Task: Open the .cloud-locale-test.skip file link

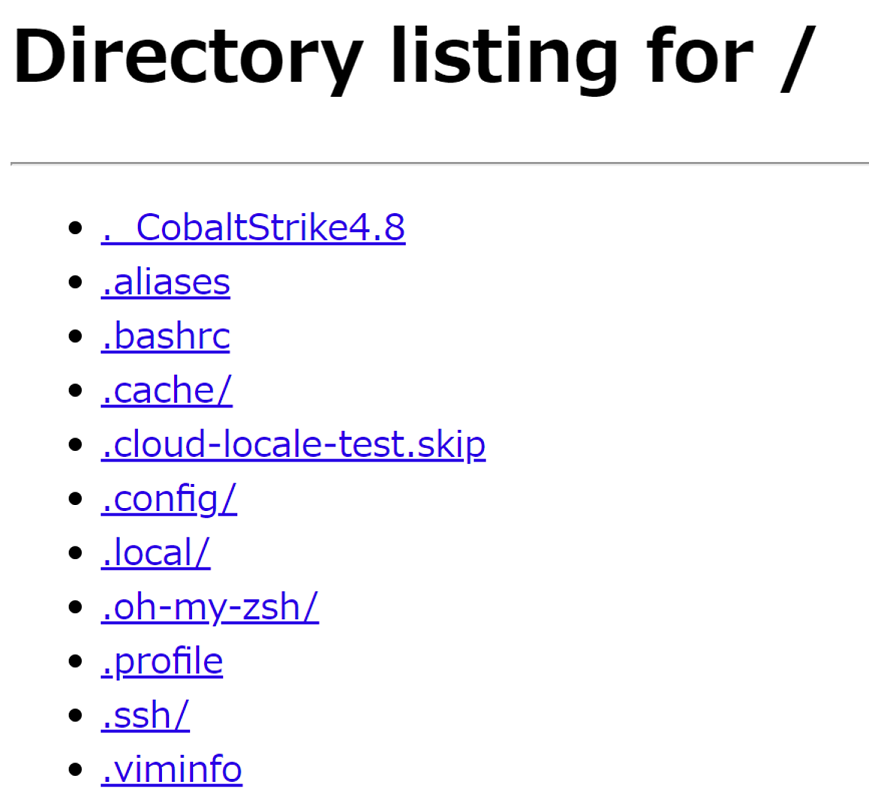Action: (x=293, y=444)
